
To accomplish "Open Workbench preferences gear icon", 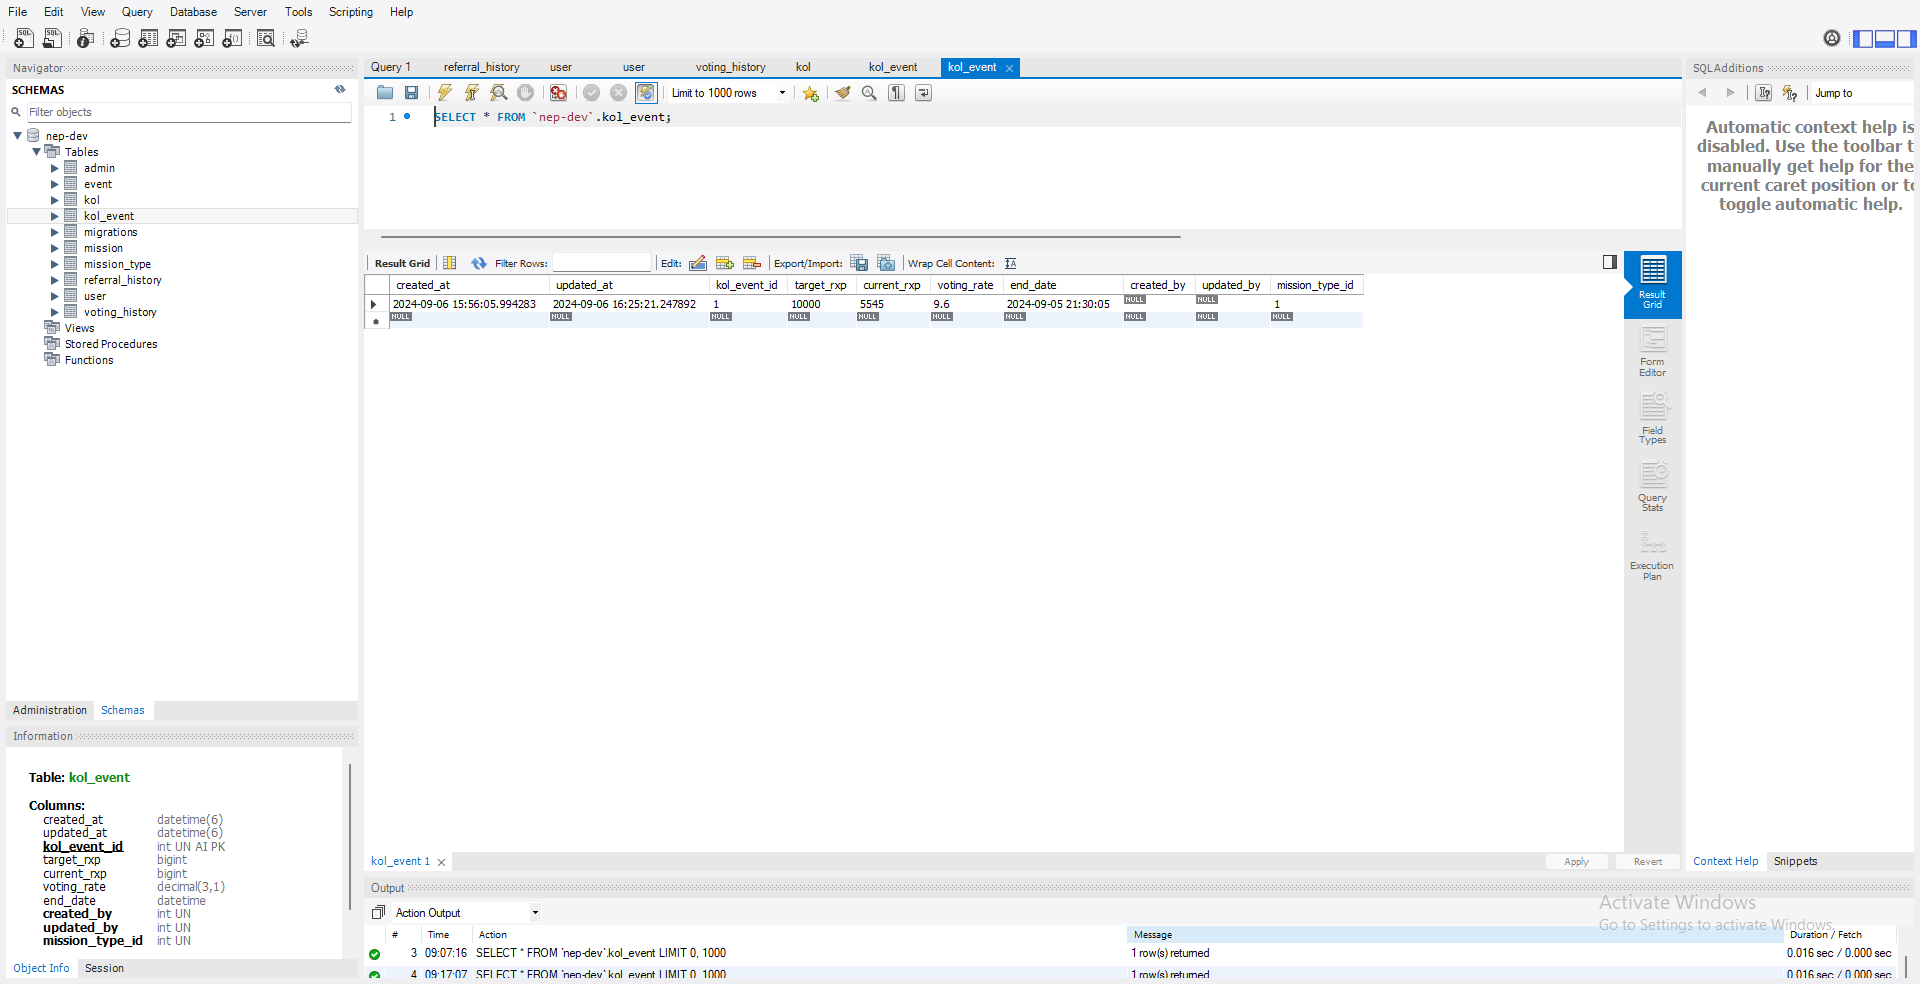I will click(x=1832, y=38).
